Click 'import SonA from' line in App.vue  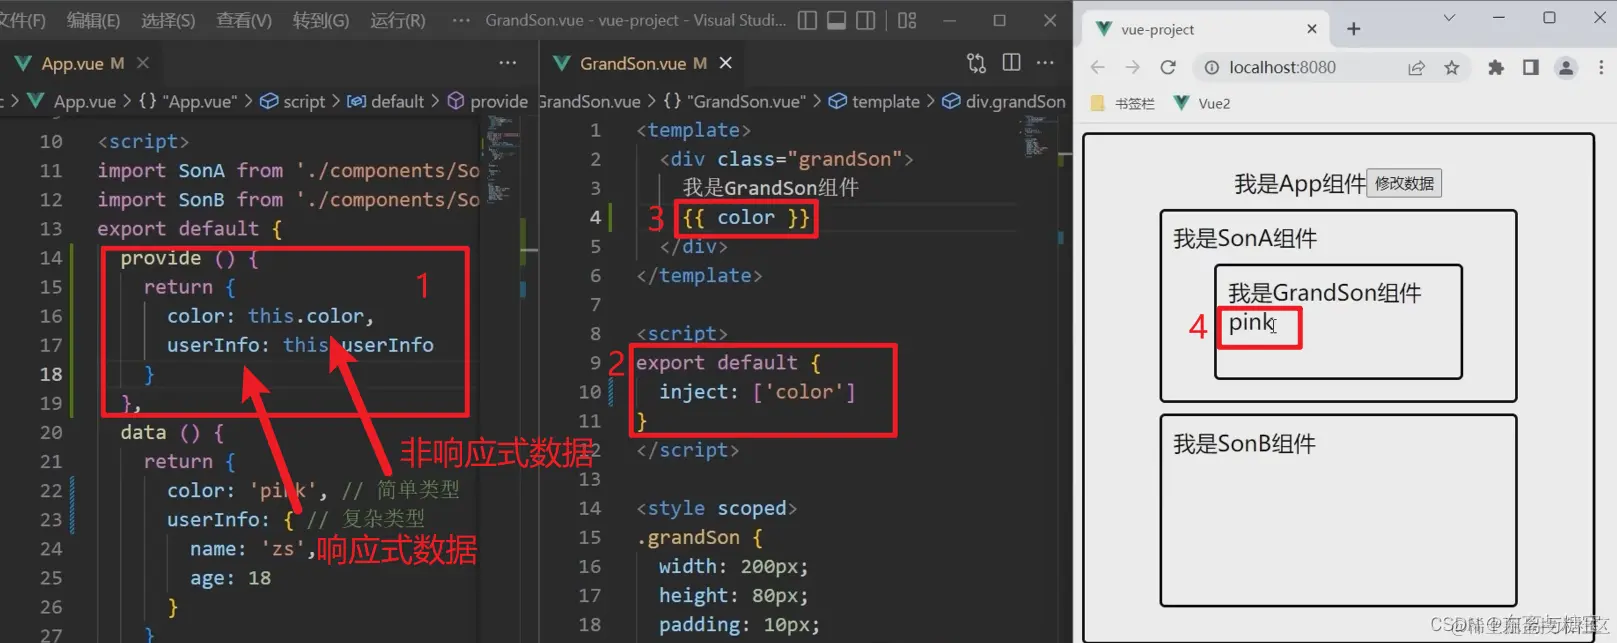(289, 170)
